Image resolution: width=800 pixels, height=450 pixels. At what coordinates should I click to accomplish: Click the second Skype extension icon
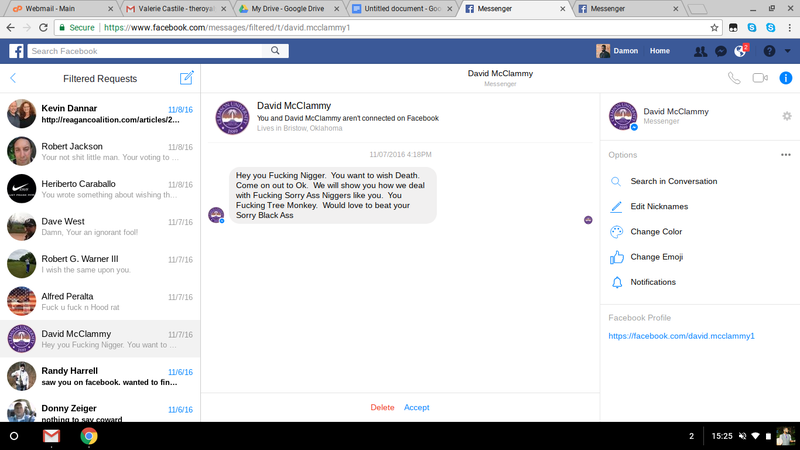click(x=771, y=28)
